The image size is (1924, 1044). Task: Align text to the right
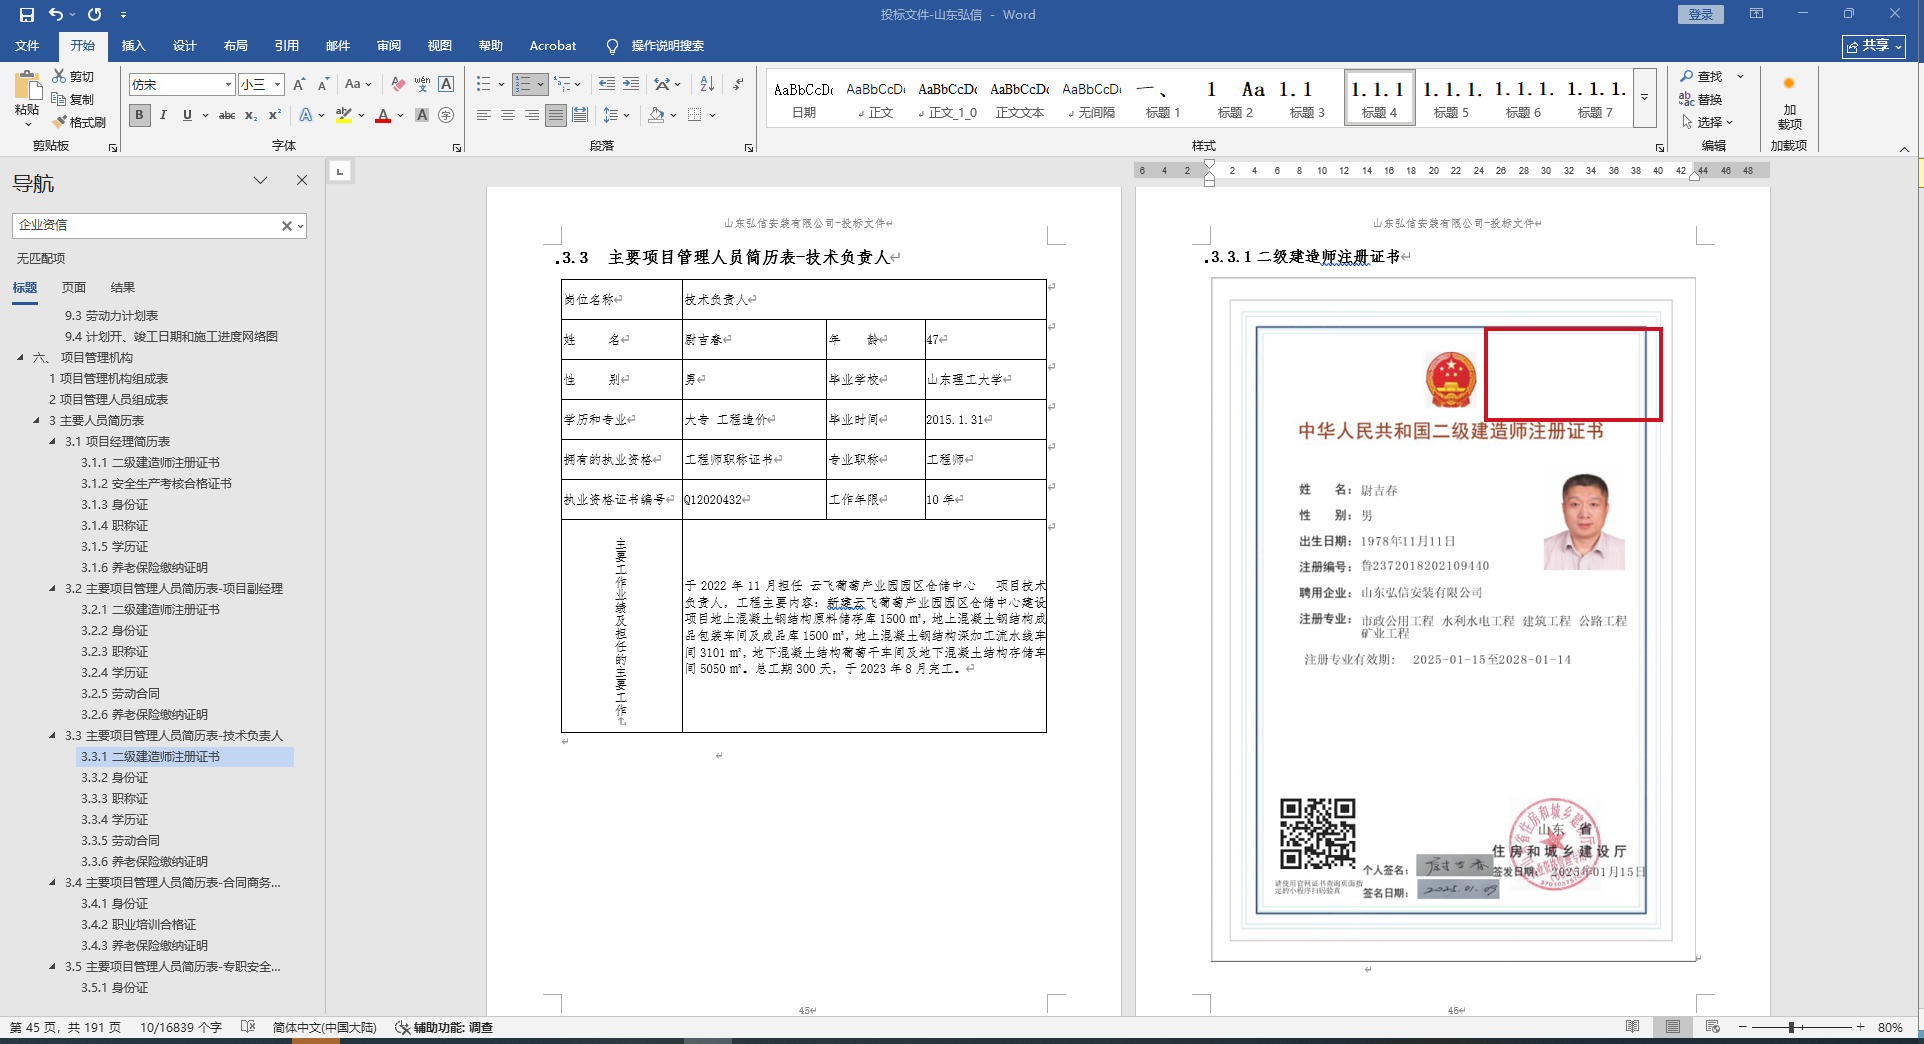pos(532,116)
